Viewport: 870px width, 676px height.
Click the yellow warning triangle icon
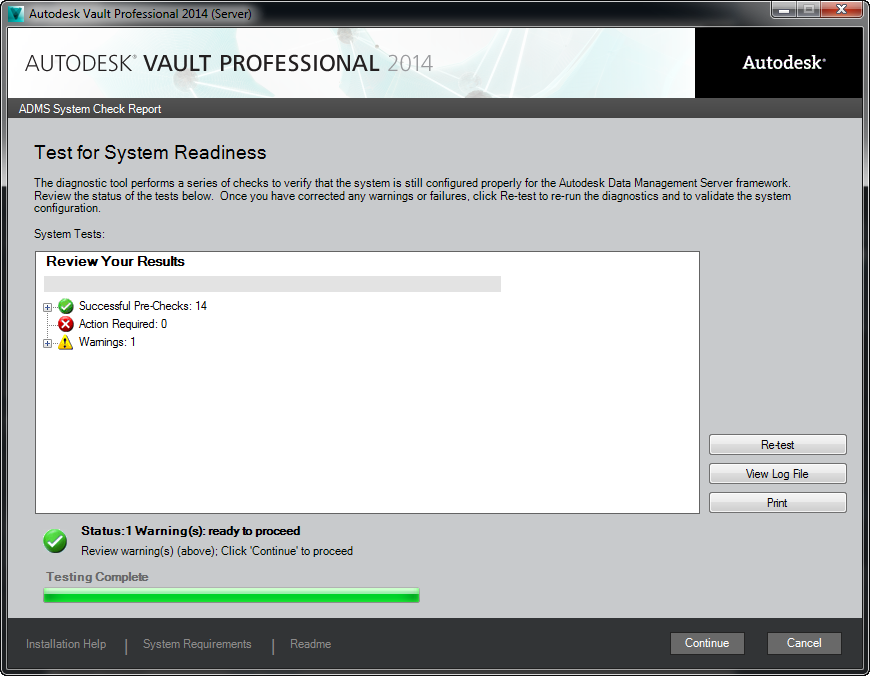(65, 342)
